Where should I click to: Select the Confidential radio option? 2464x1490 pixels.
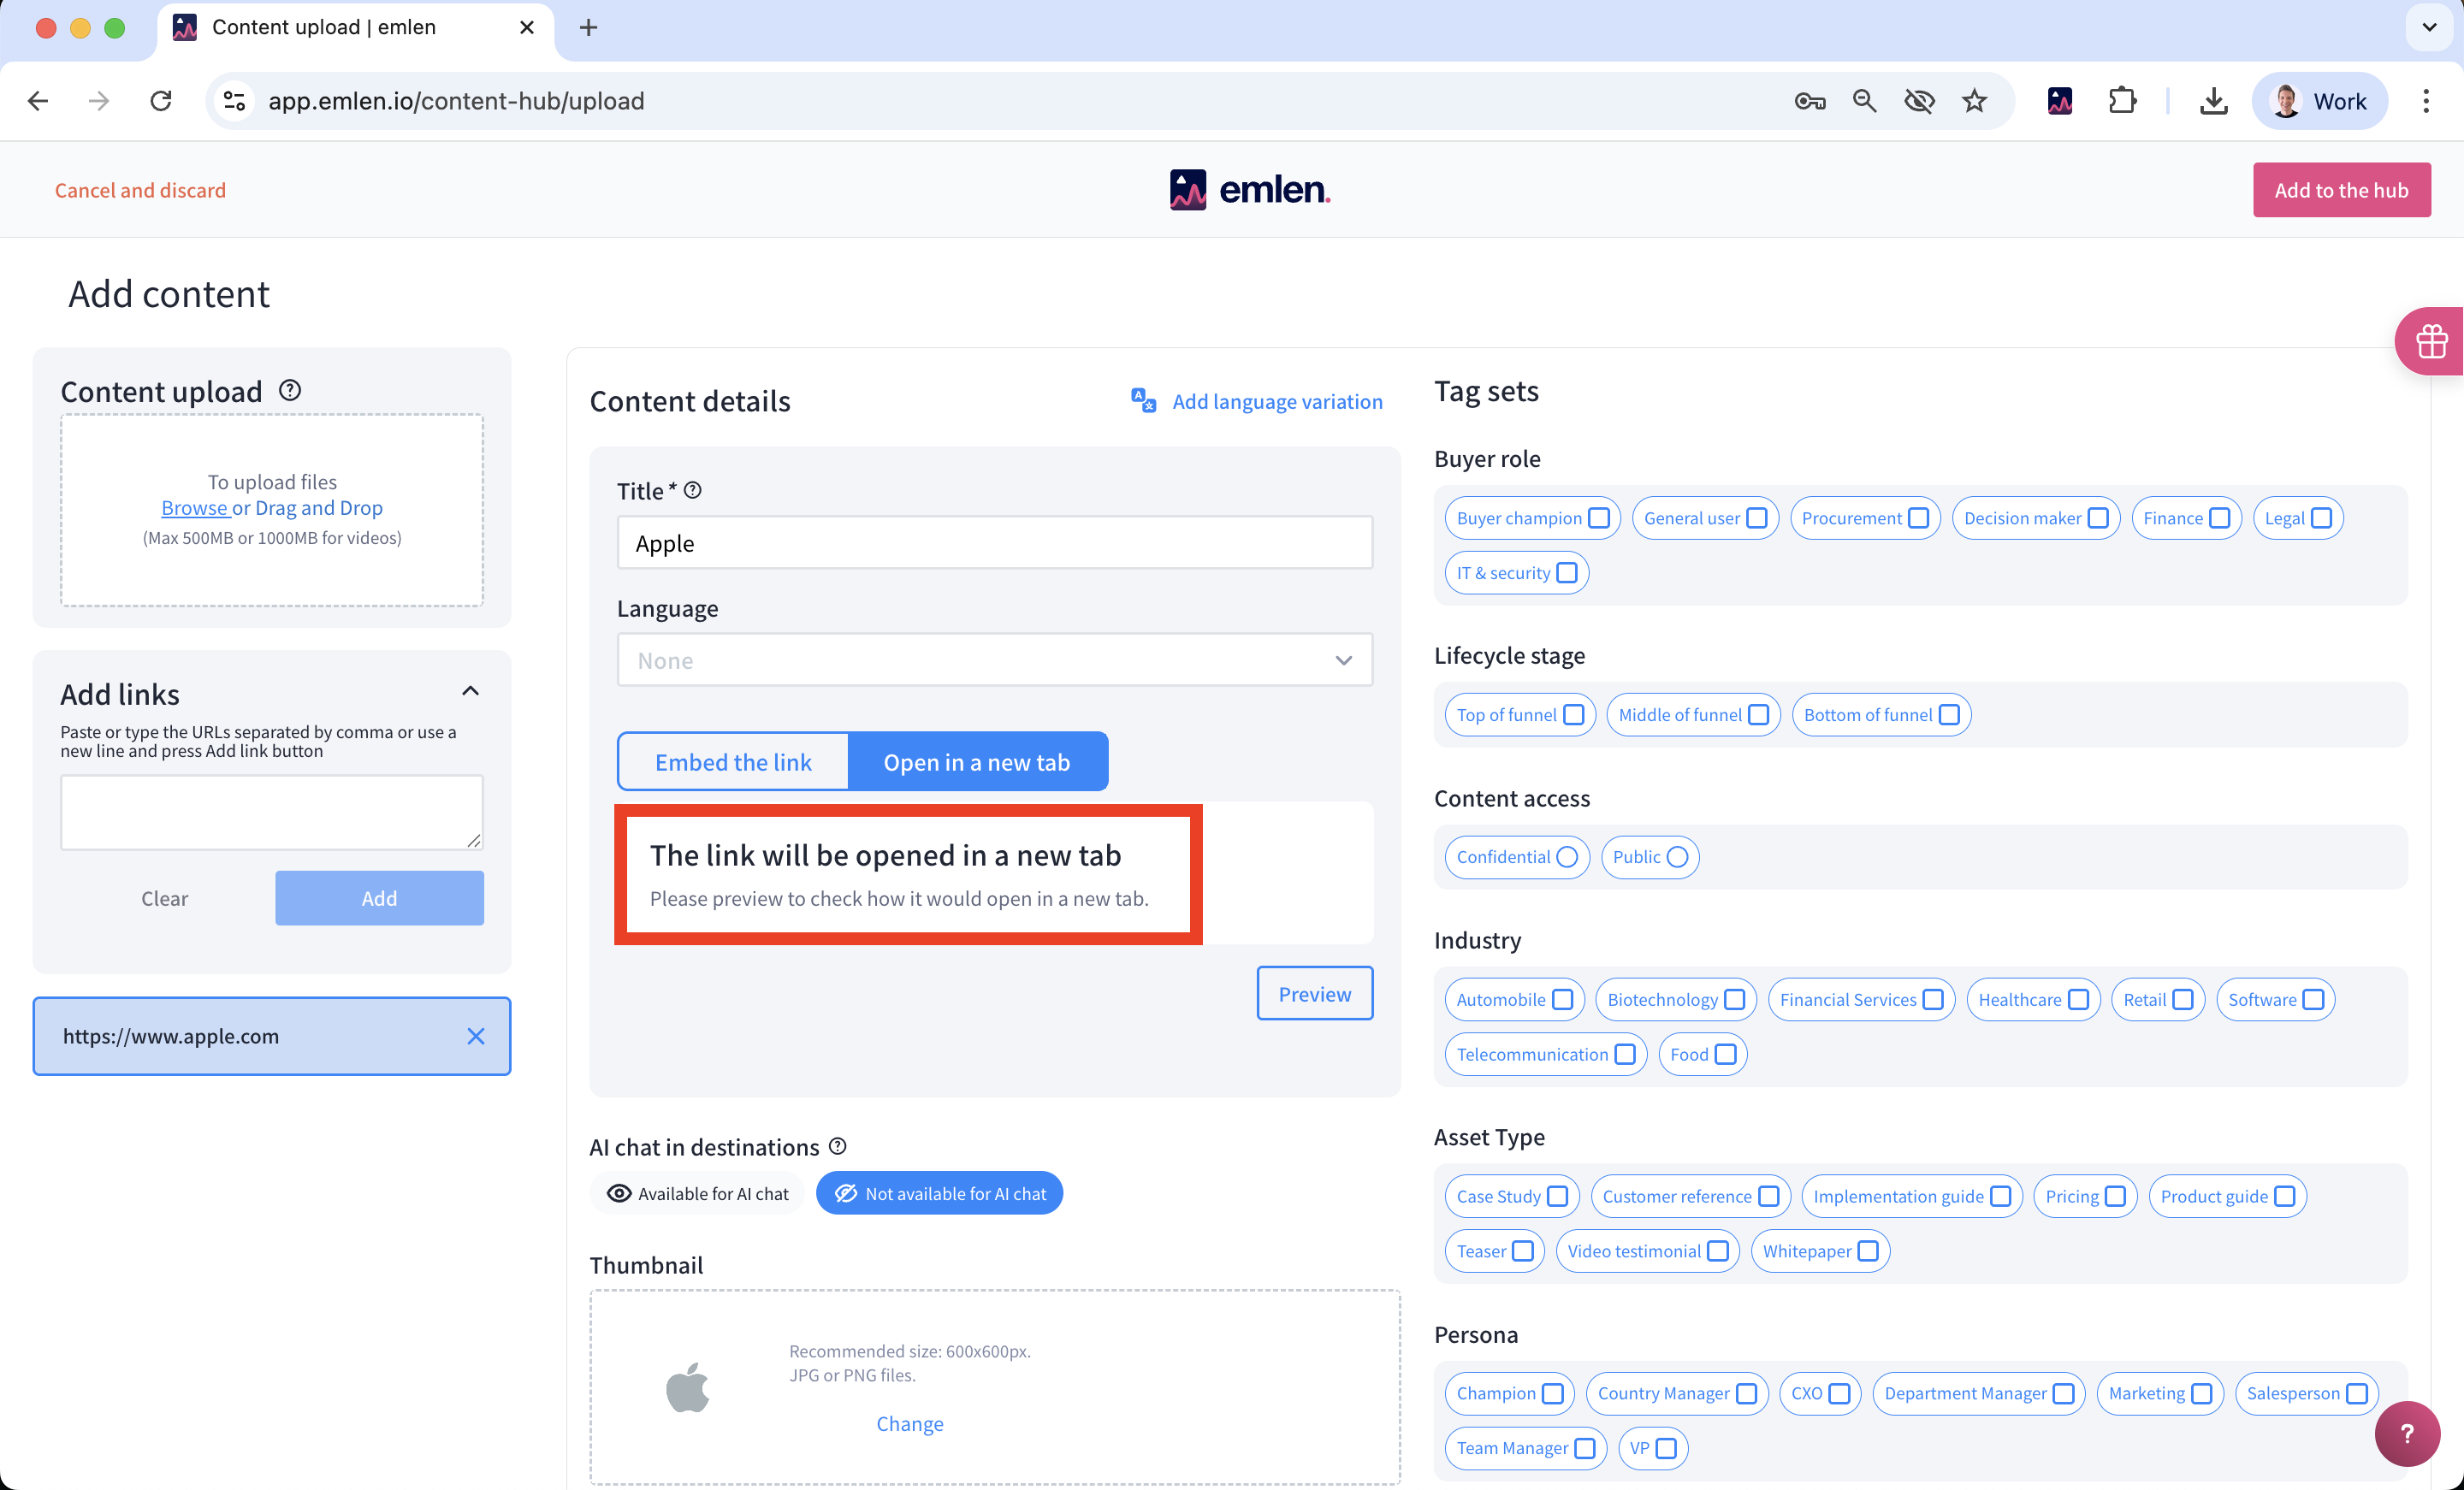1567,857
